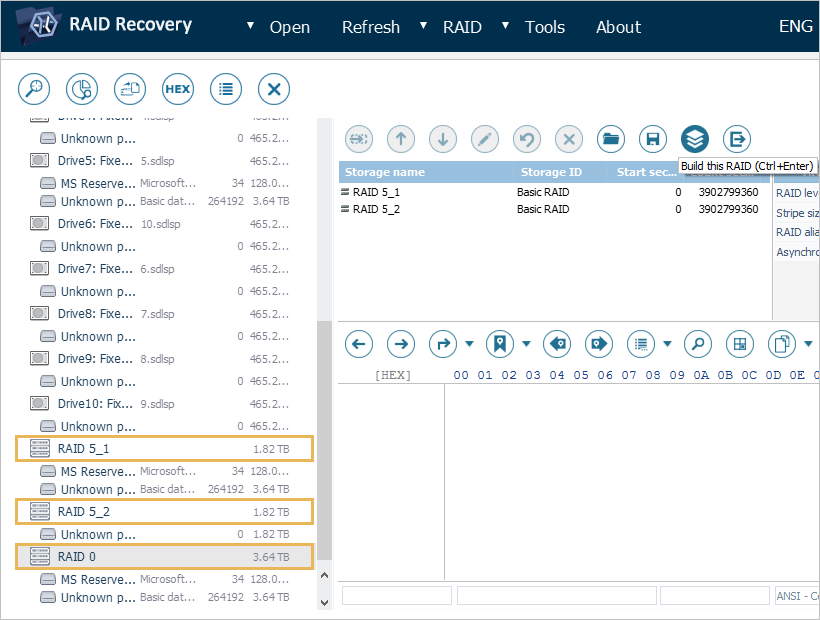Image resolution: width=820 pixels, height=620 pixels.
Task: Open the HEX viewer from left toolbar
Action: coord(178,89)
